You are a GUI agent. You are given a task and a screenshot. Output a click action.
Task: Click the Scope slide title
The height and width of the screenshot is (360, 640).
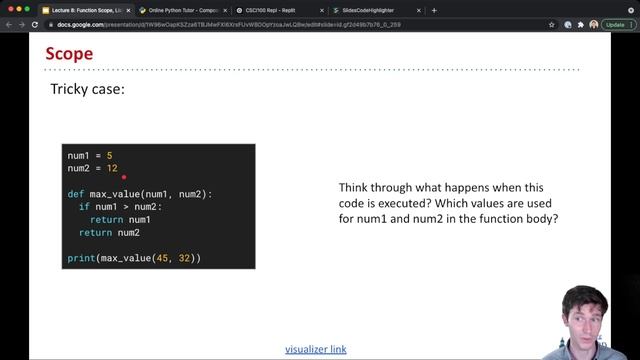69,53
